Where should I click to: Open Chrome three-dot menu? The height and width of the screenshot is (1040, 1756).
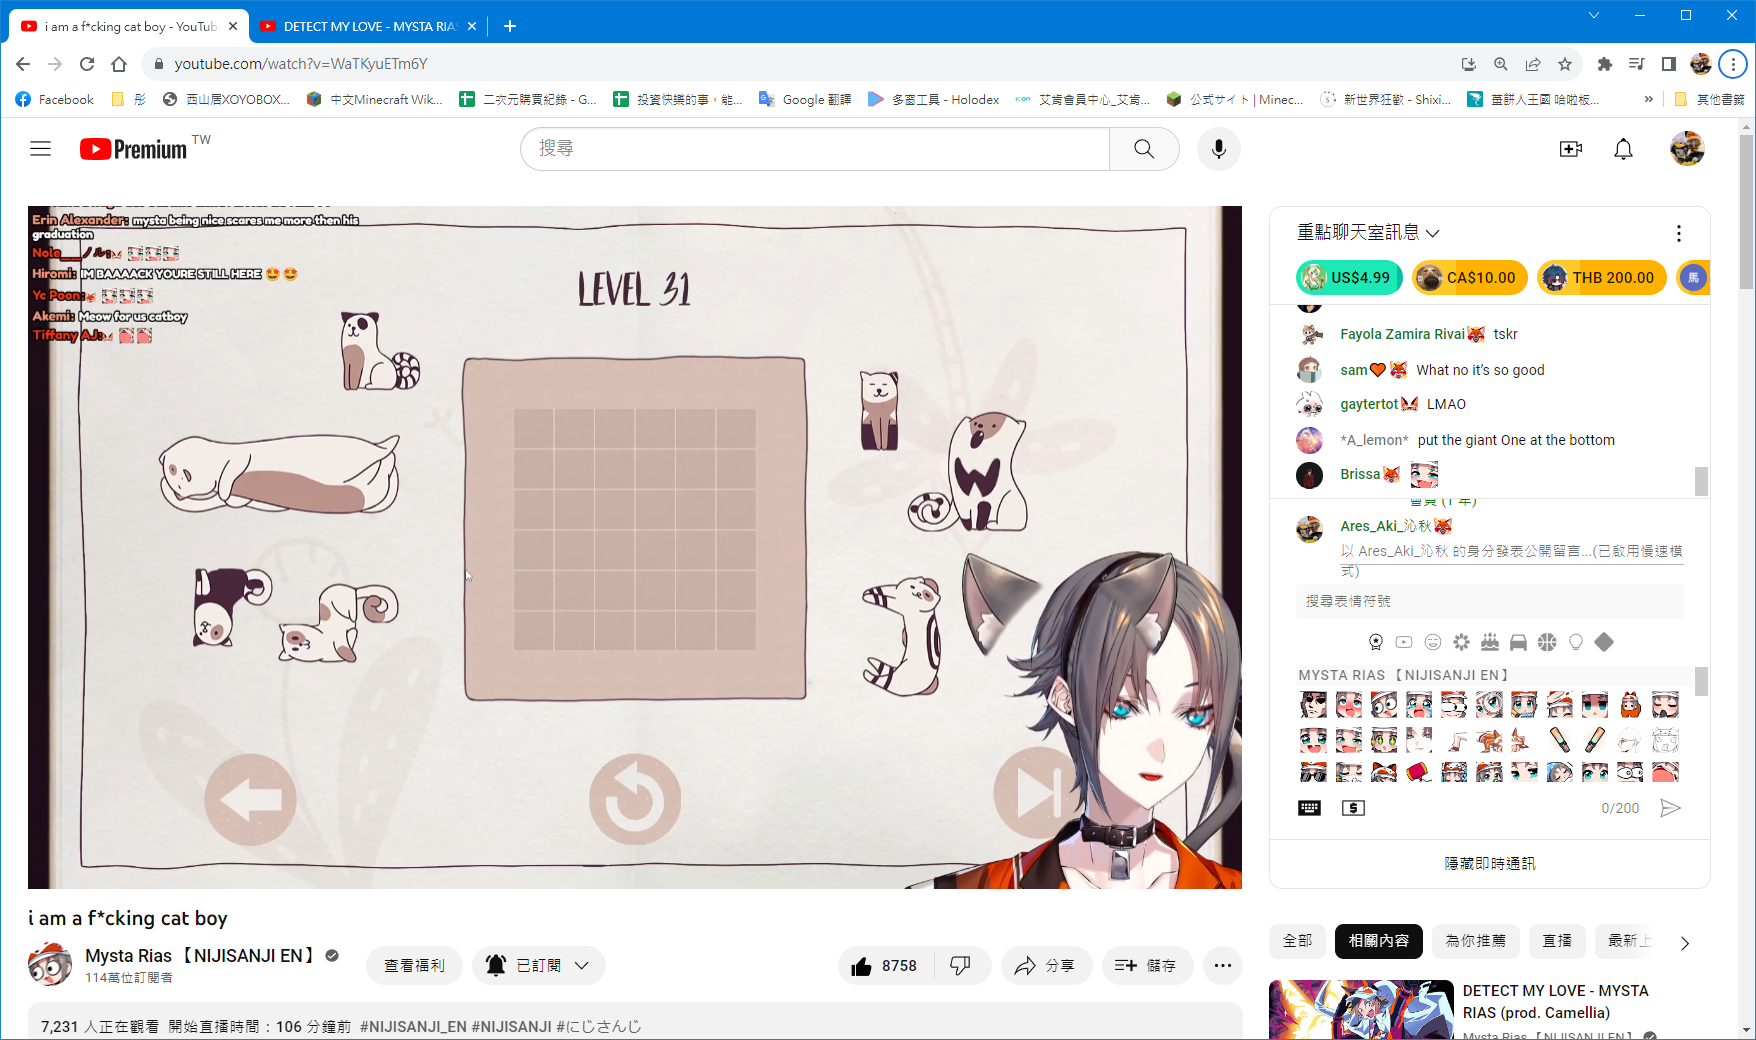[x=1733, y=64]
